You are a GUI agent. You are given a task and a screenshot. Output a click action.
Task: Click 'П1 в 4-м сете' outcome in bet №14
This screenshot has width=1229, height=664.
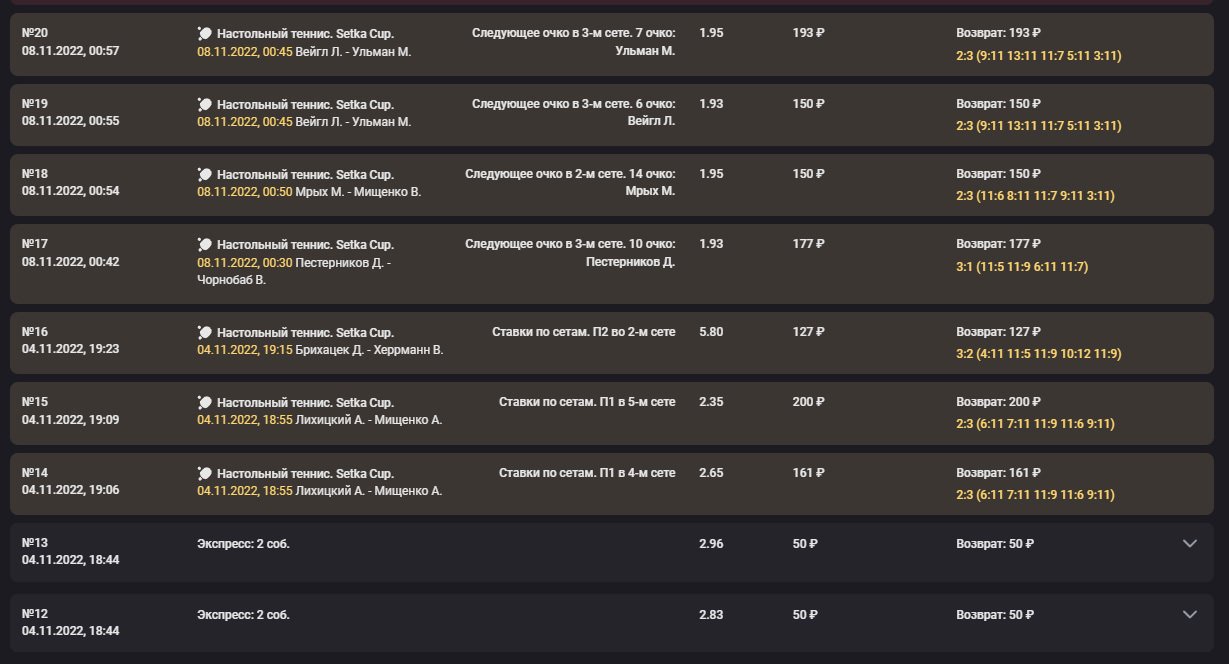click(x=636, y=473)
